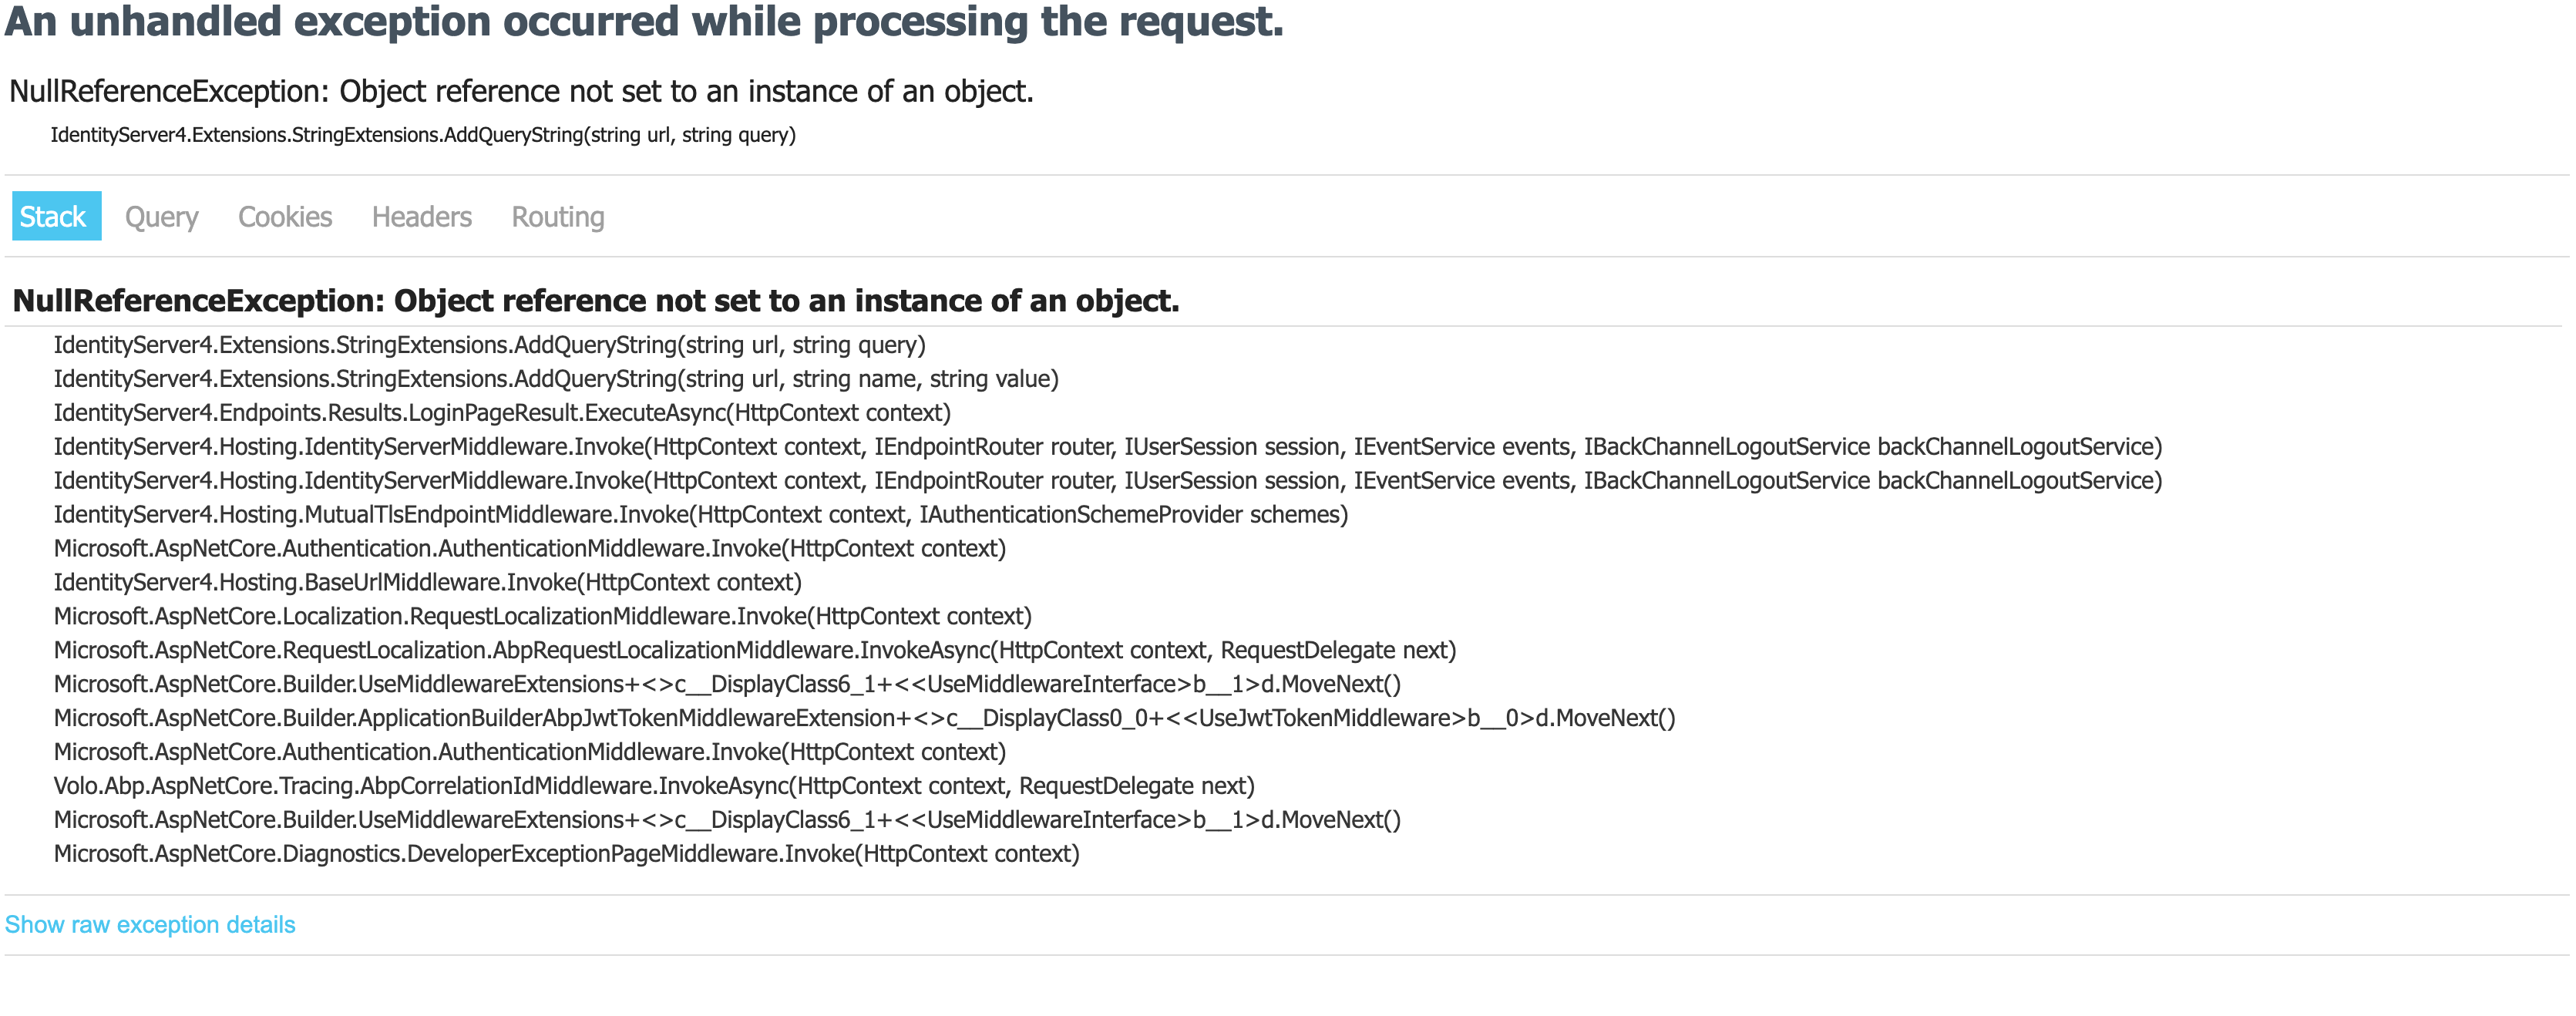Select the AuthenticationMiddleware.Invoke stack entry
Image resolution: width=2576 pixels, height=1016 pixels.
tap(530, 548)
